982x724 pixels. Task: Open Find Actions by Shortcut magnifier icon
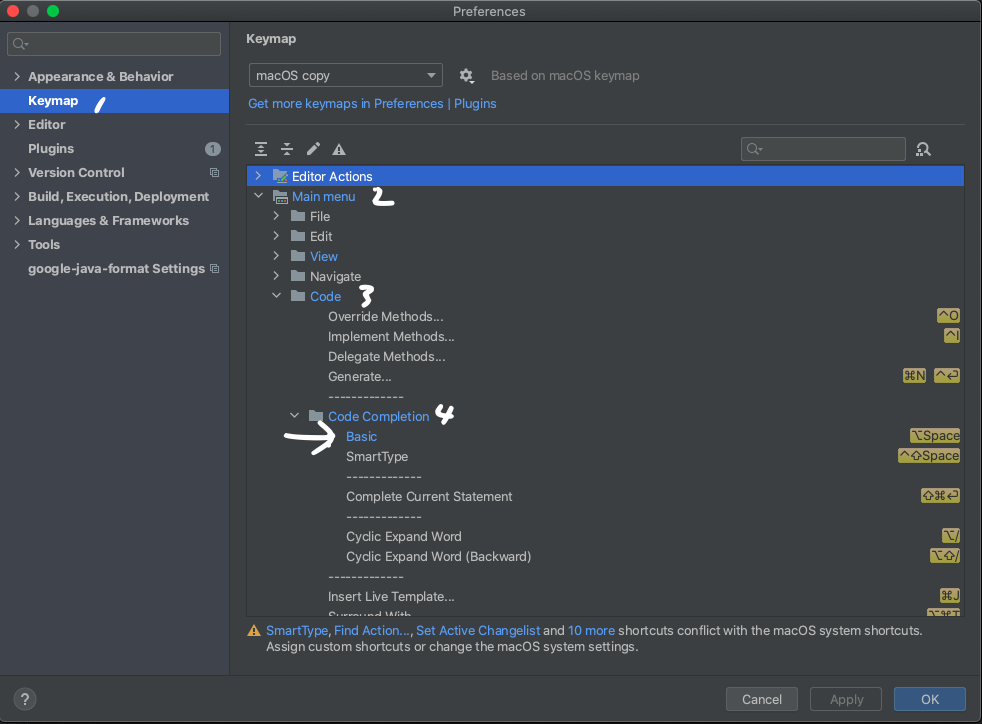(x=922, y=148)
